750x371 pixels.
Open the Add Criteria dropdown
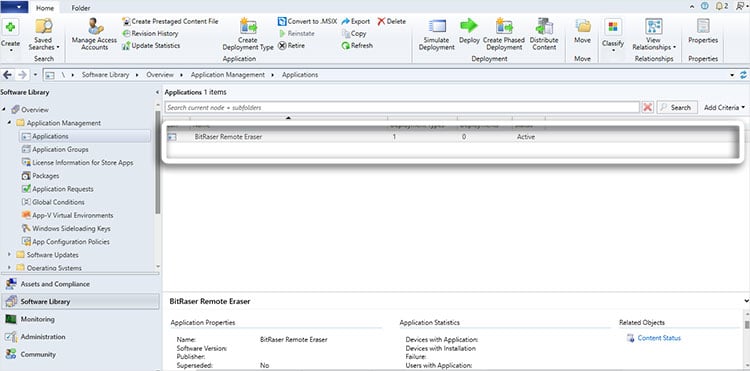(x=724, y=108)
